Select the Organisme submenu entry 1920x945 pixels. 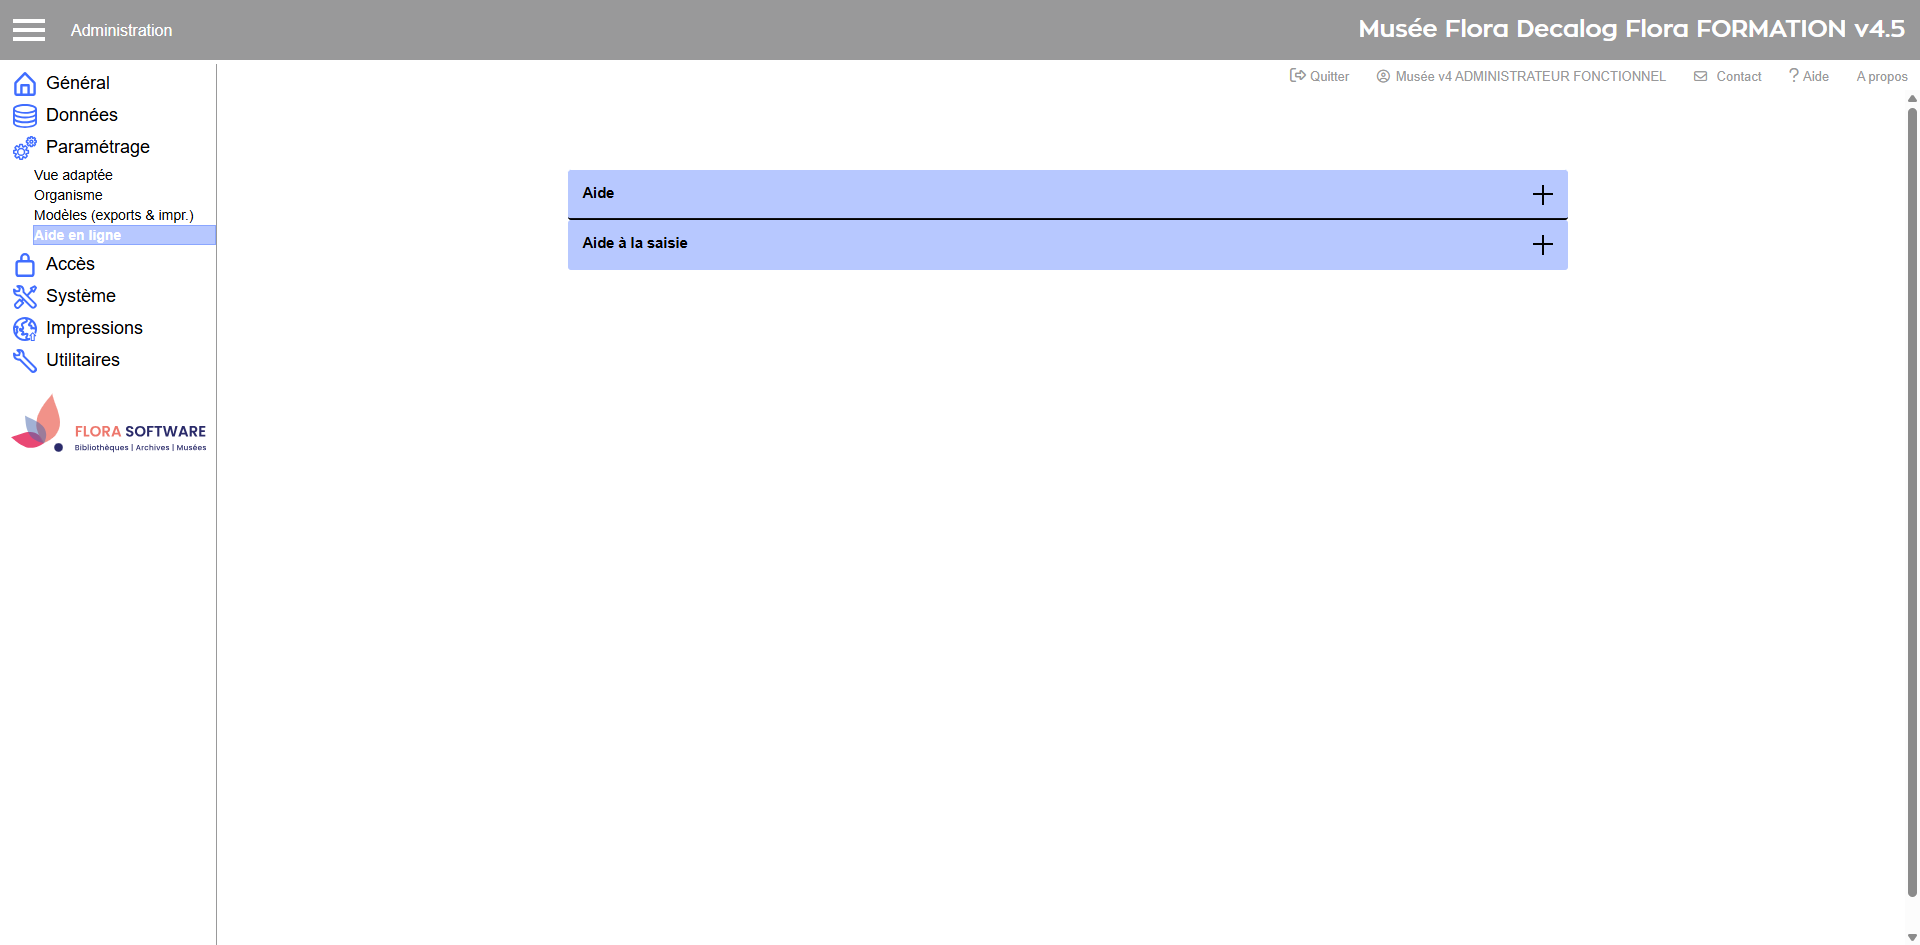[68, 195]
